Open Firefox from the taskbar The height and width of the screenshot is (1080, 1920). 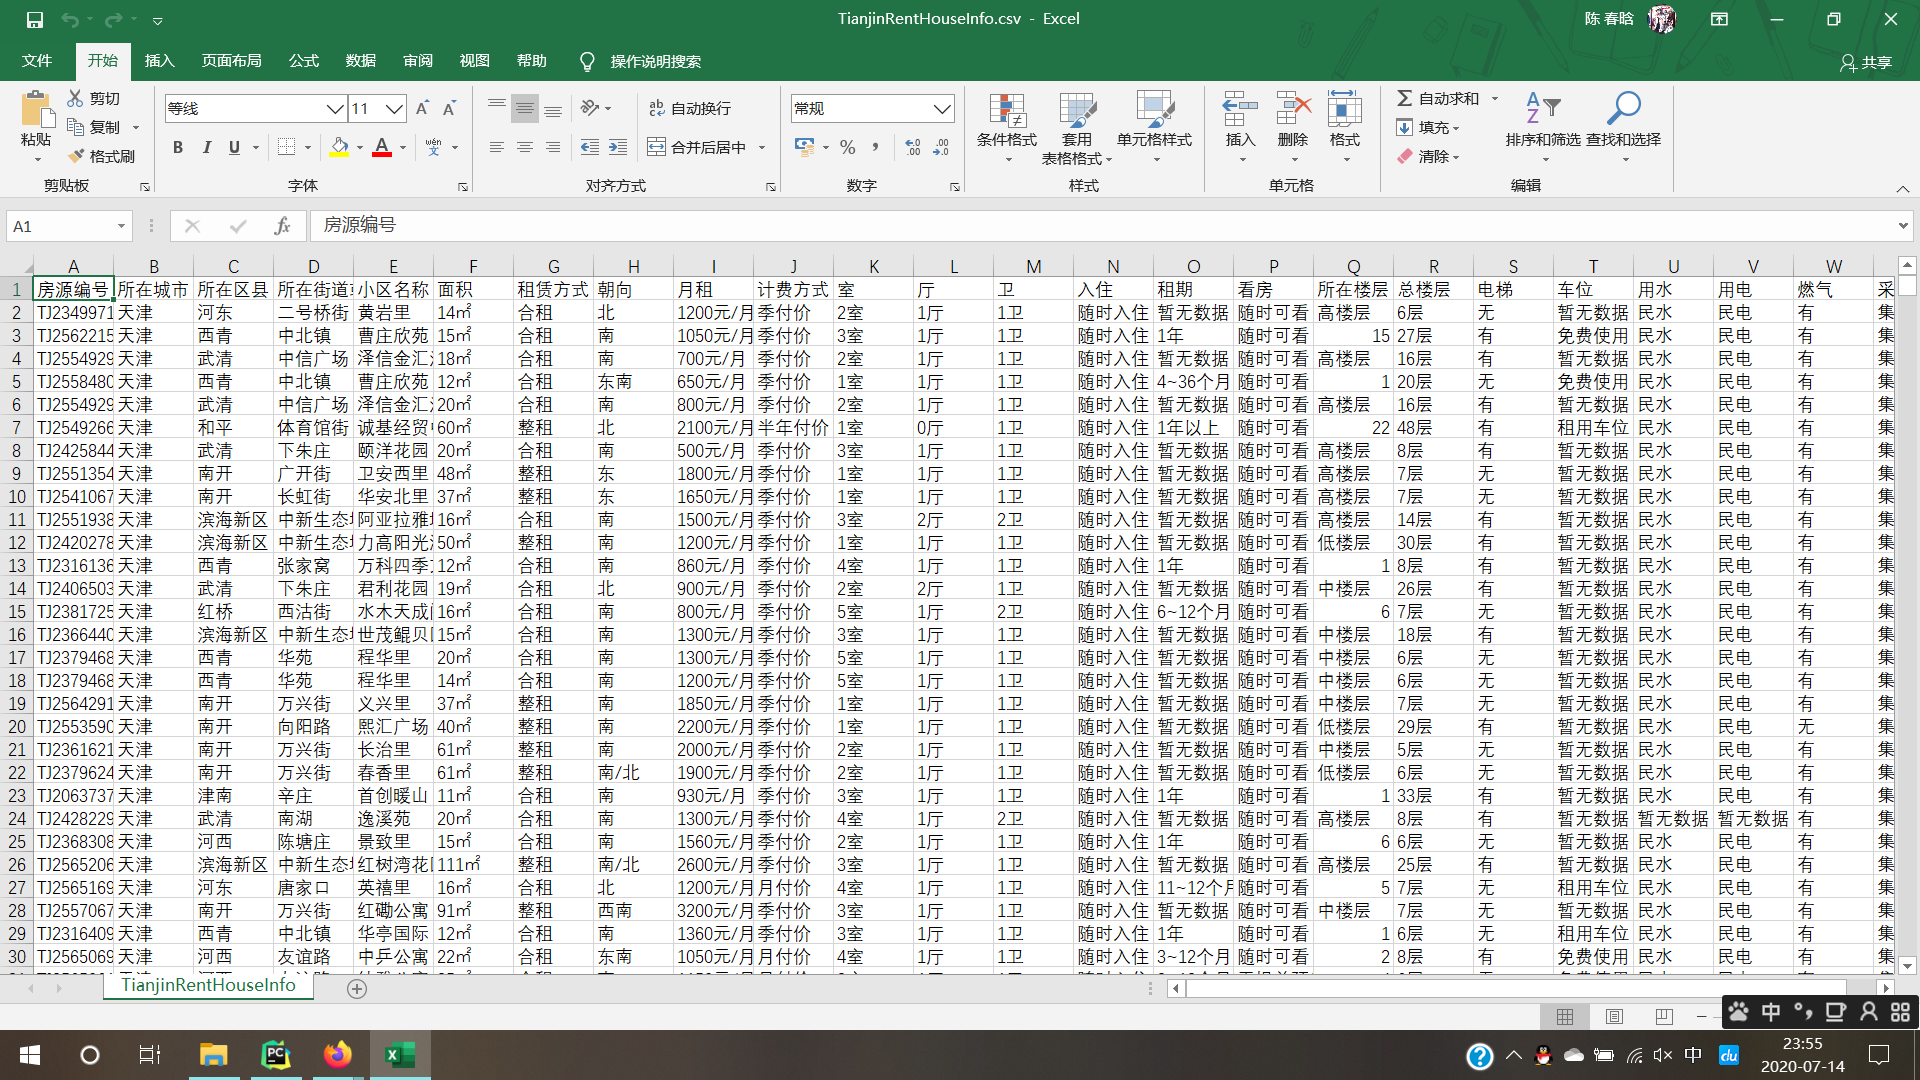(x=338, y=1055)
